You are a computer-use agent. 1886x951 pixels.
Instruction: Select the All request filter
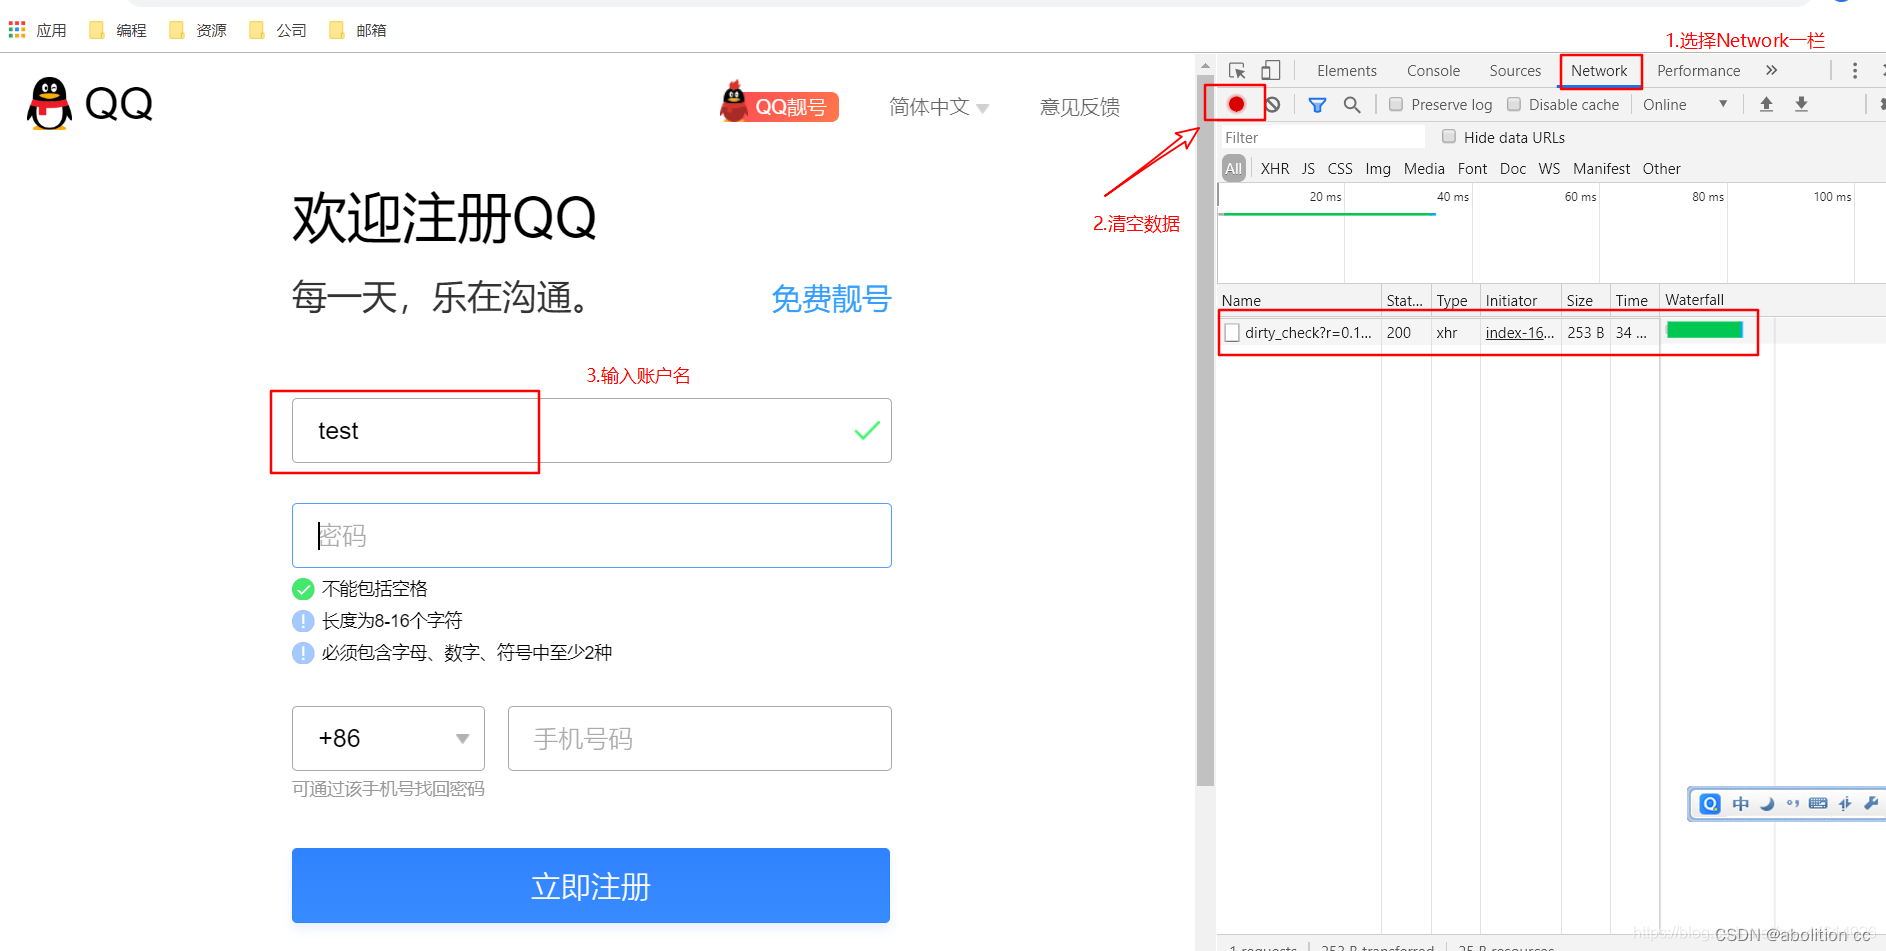(1234, 168)
